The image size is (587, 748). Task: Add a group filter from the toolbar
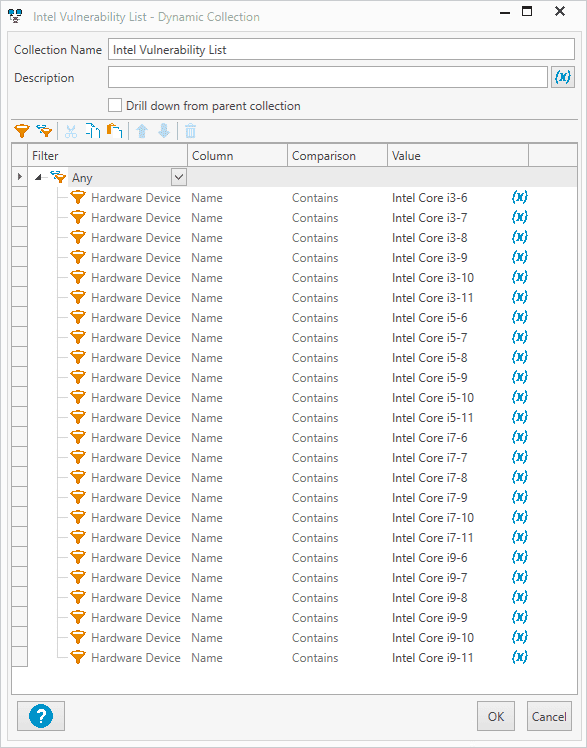[x=45, y=131]
